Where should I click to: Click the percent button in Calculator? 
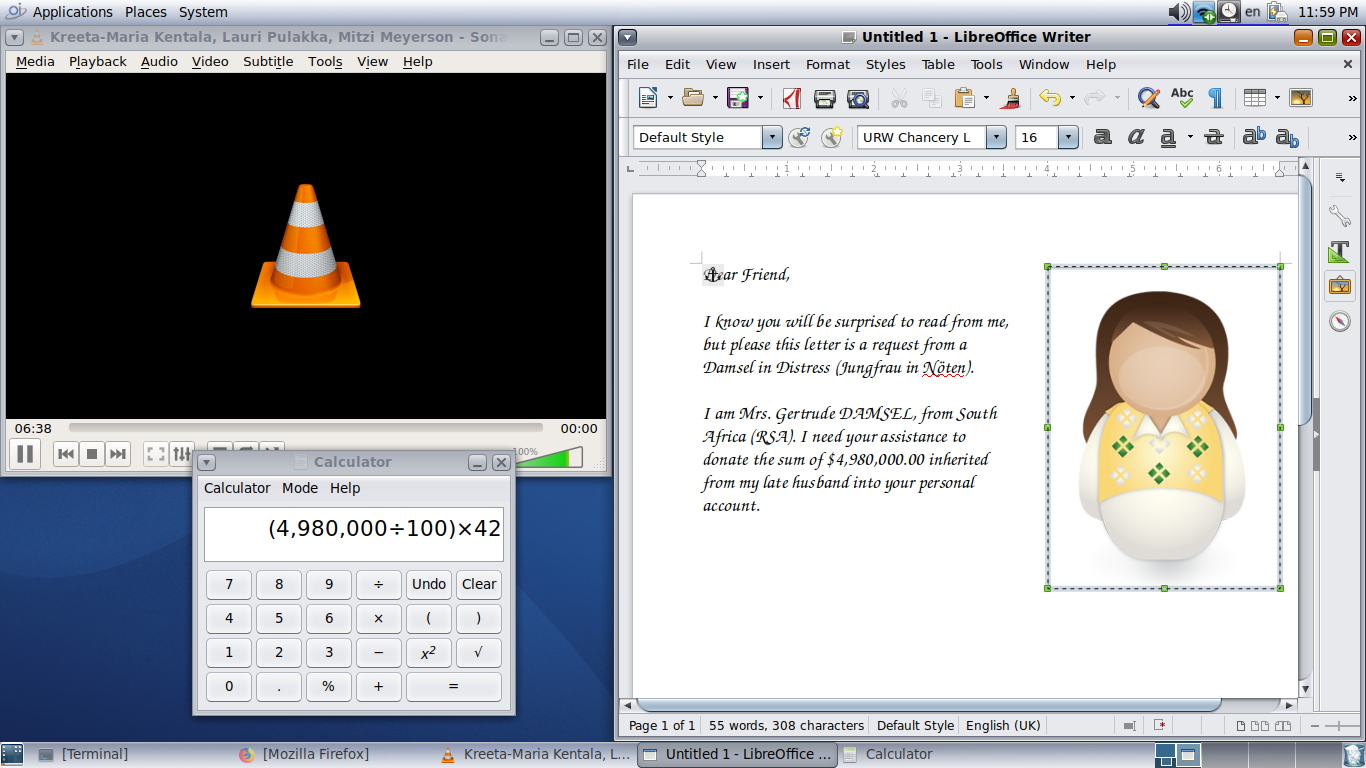tap(329, 687)
